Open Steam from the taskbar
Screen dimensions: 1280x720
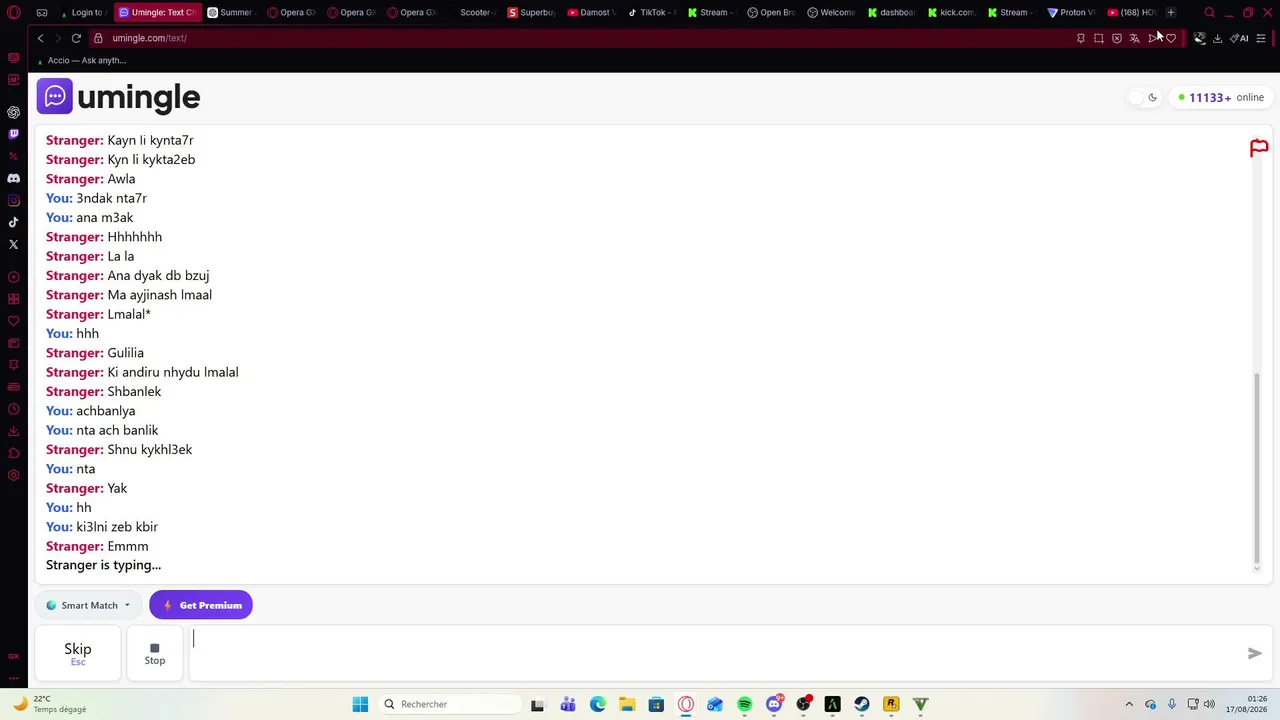862,704
